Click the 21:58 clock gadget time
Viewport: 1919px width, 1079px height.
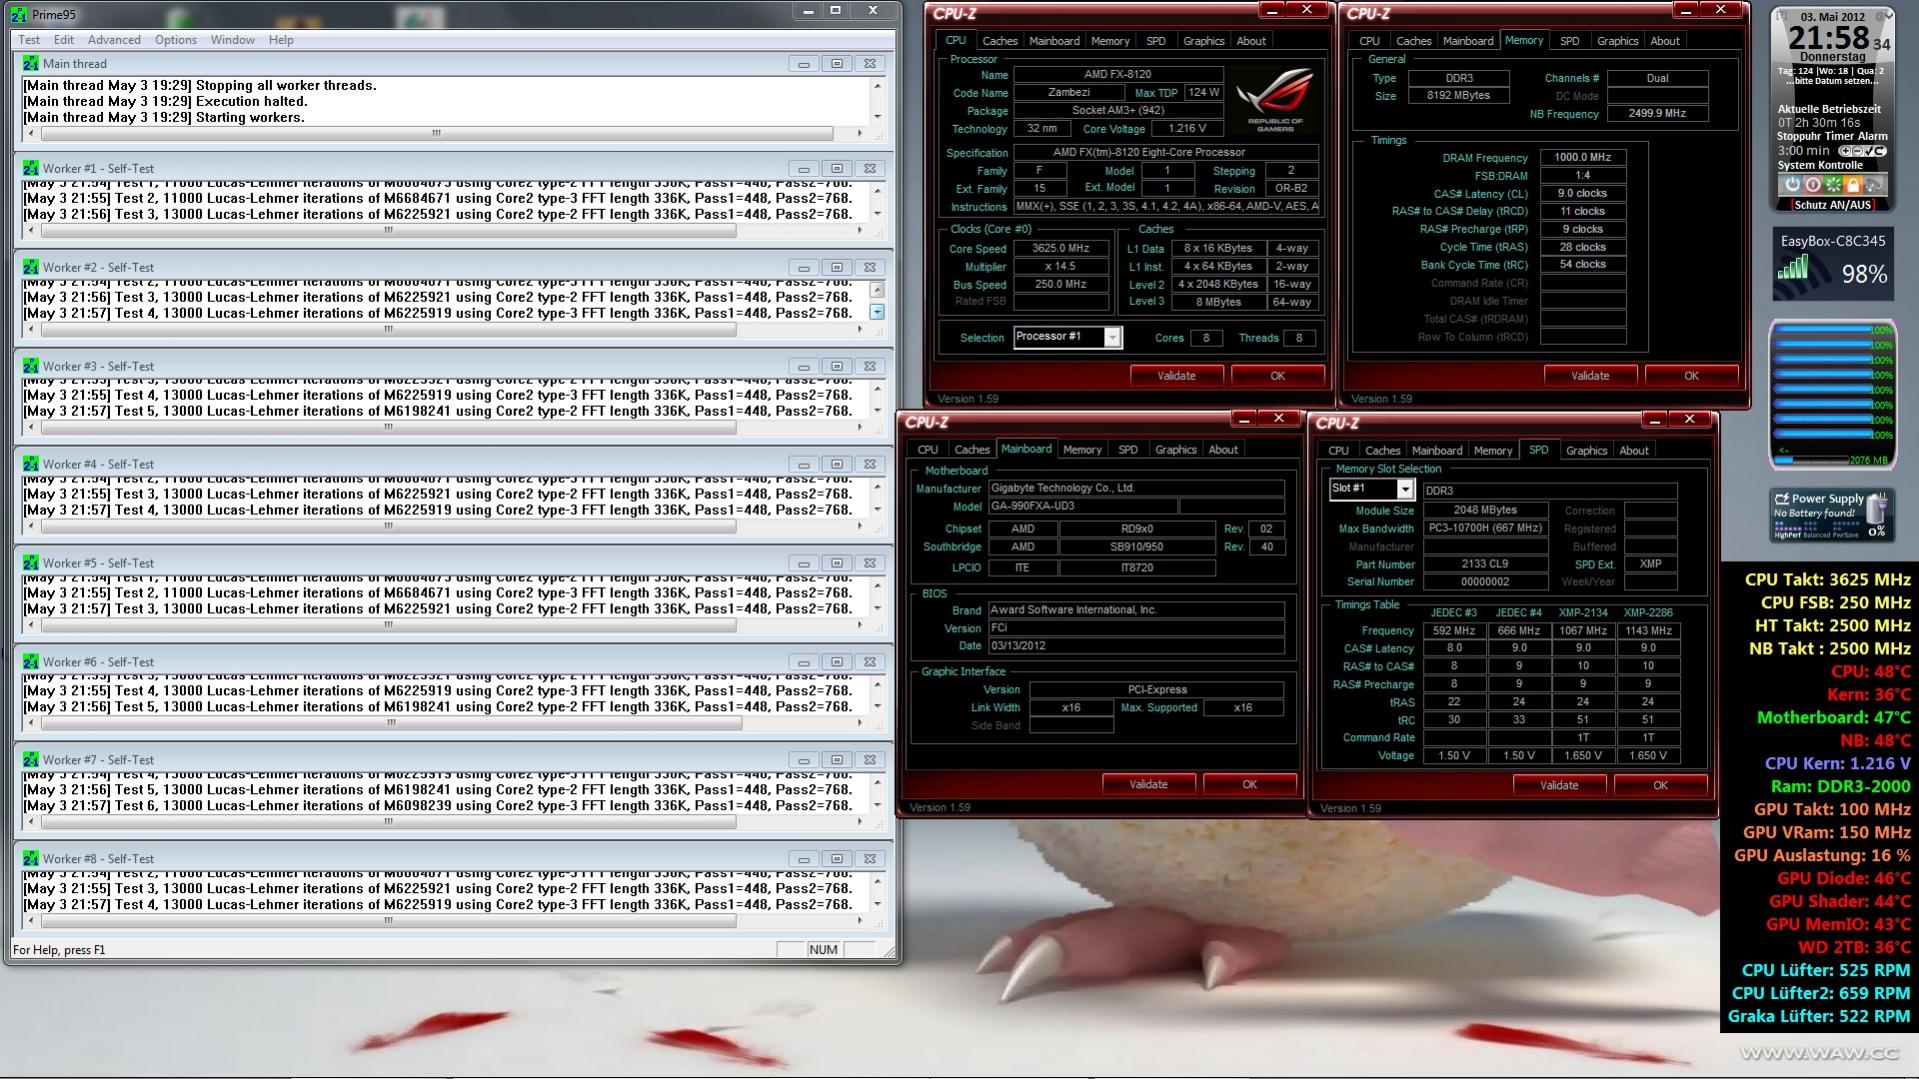point(1828,39)
